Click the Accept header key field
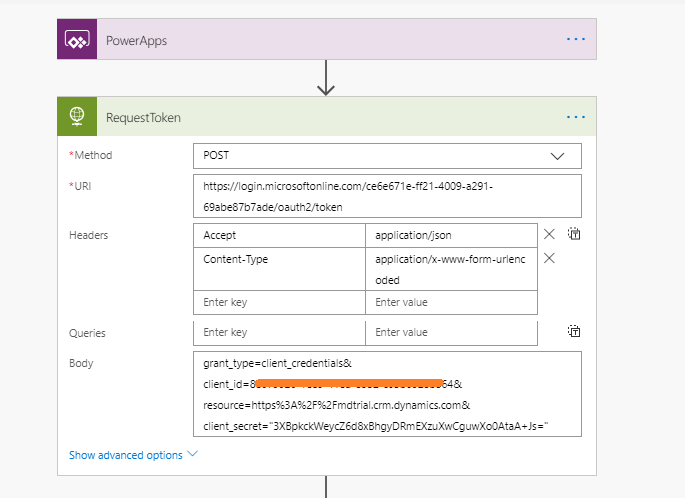The height and width of the screenshot is (498, 685). pyautogui.click(x=279, y=235)
